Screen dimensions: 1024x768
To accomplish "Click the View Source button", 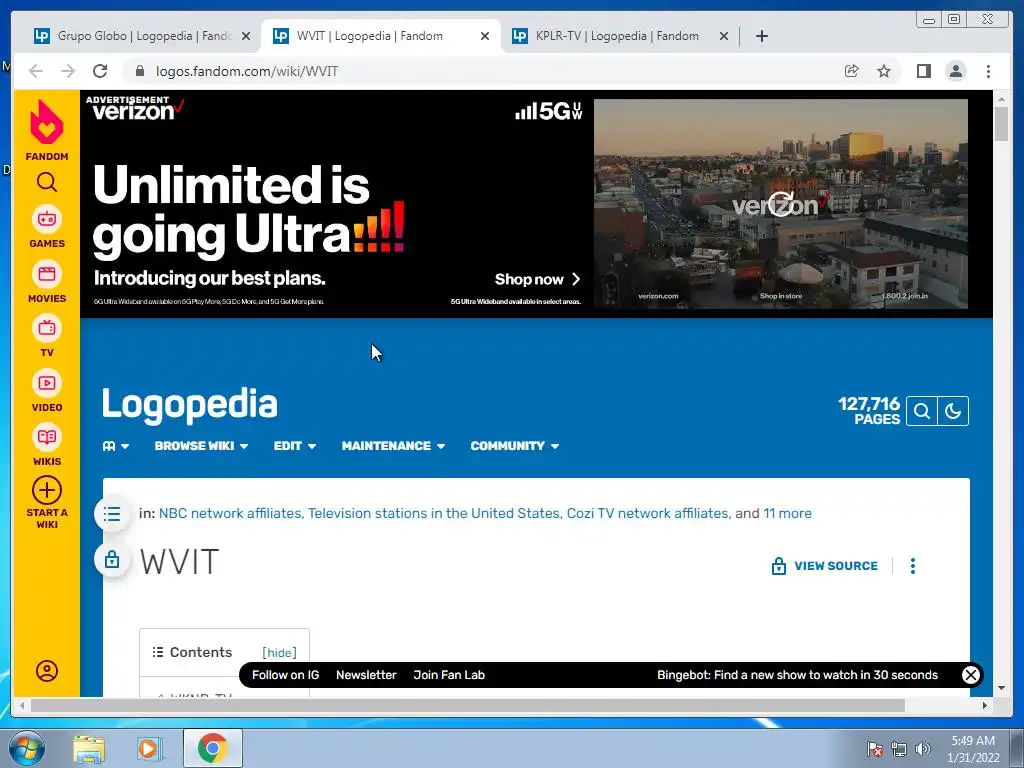I will tap(825, 566).
